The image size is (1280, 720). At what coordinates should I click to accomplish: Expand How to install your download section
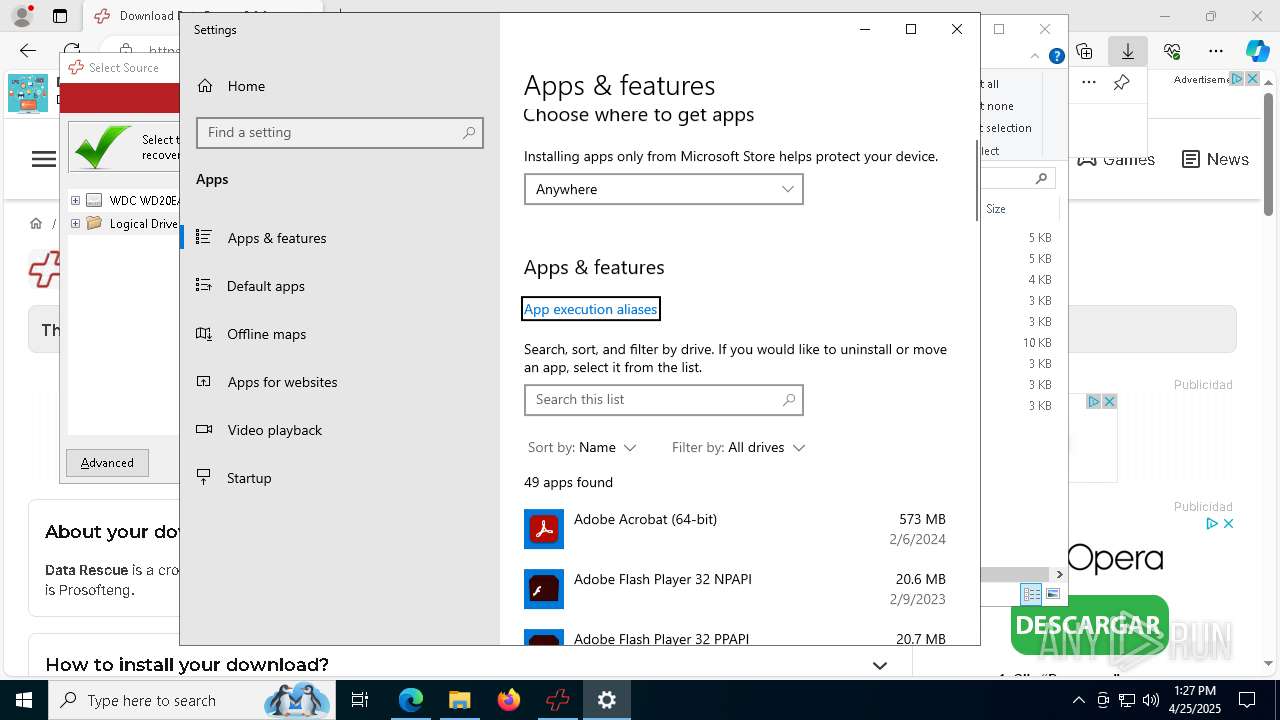pos(880,665)
